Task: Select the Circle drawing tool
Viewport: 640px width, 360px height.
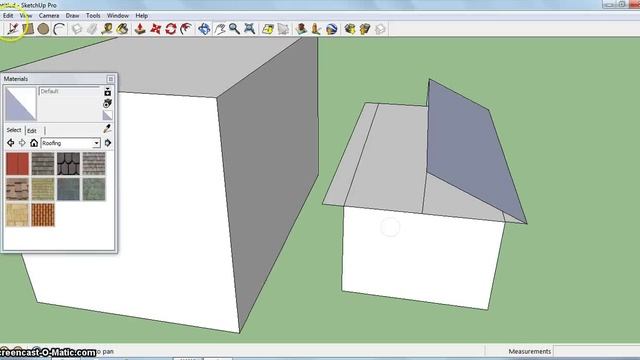Action: click(x=43, y=29)
